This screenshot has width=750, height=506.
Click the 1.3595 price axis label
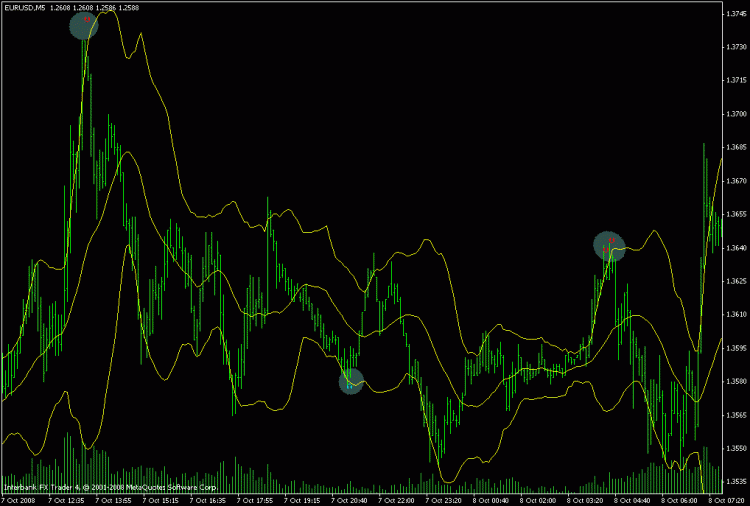[735, 348]
